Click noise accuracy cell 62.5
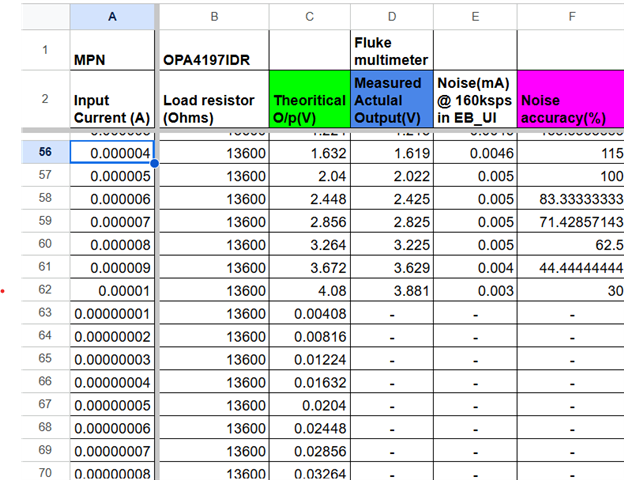The image size is (624, 480). click(571, 244)
